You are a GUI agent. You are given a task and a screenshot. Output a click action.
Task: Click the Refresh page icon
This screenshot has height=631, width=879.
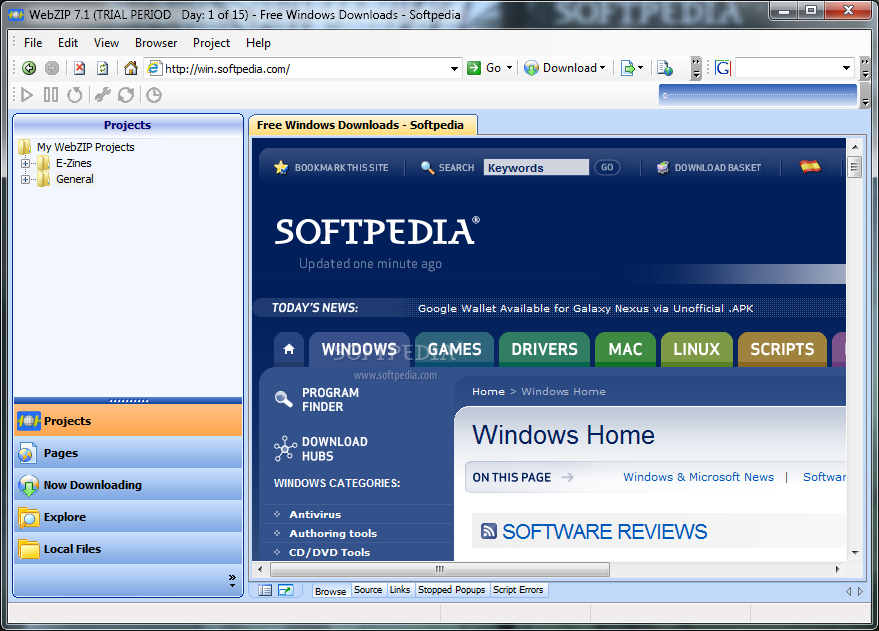[x=103, y=68]
